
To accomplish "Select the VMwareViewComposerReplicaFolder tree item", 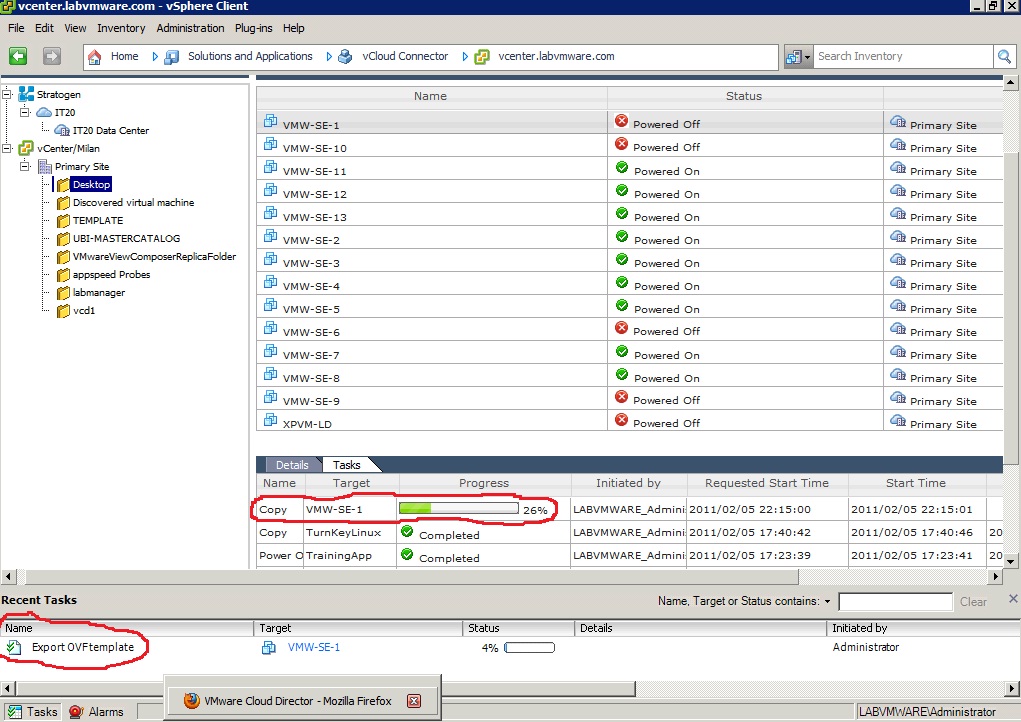I will click(154, 257).
